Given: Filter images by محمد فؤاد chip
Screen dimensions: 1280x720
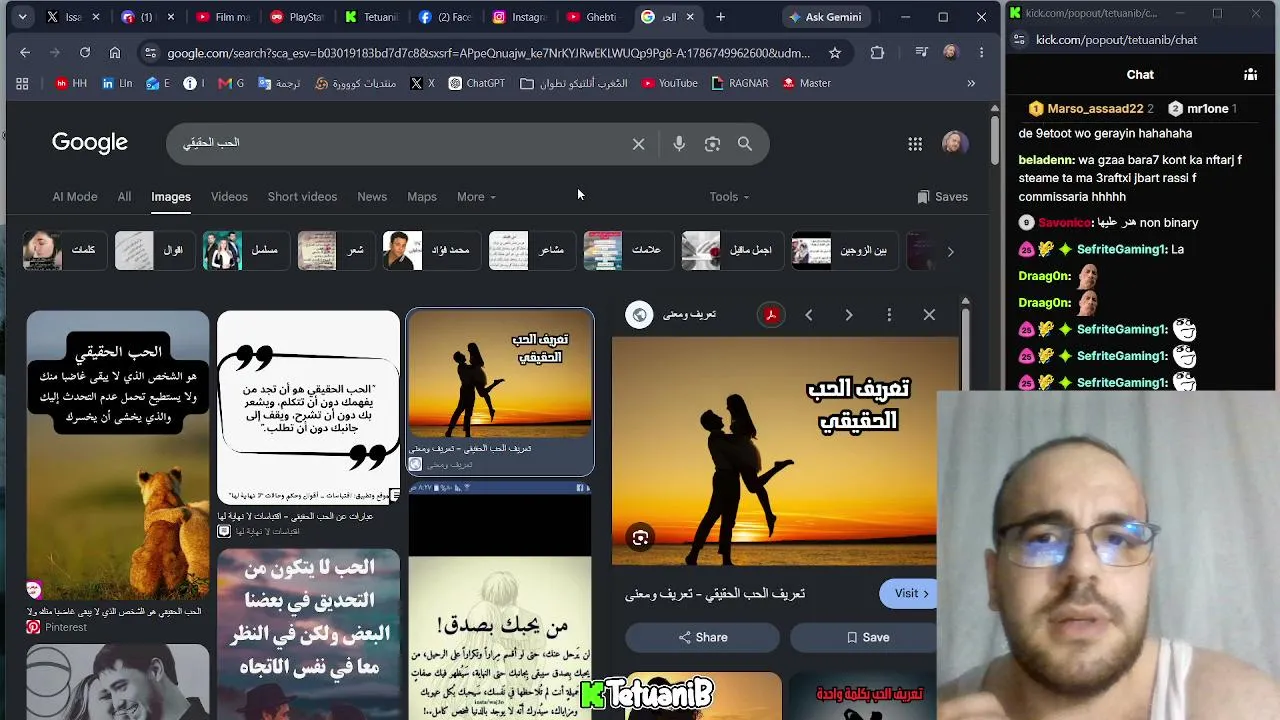Looking at the screenshot, I should pos(431,250).
